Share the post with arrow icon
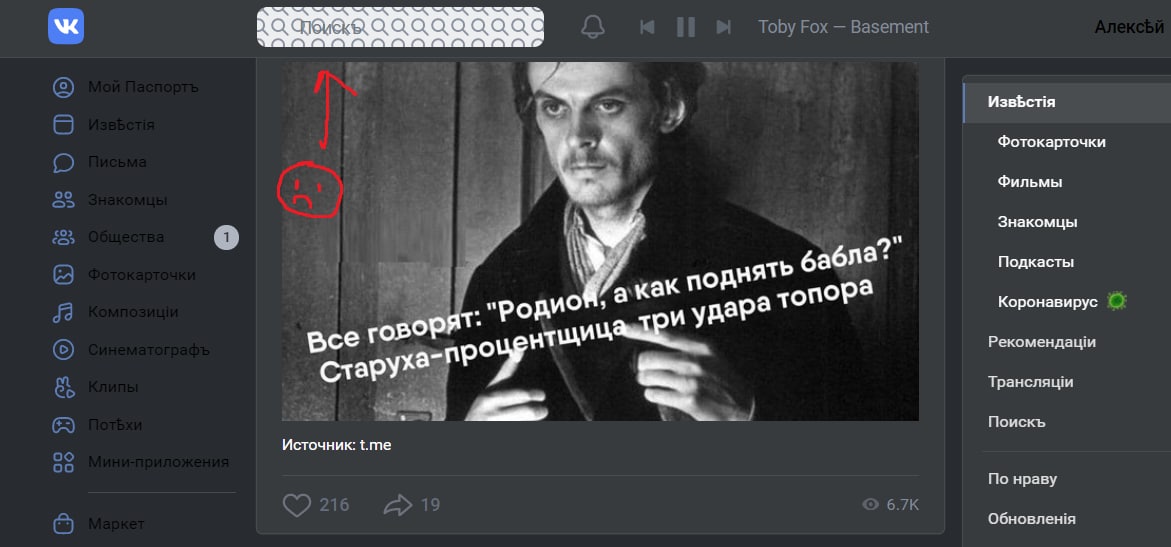 (398, 505)
